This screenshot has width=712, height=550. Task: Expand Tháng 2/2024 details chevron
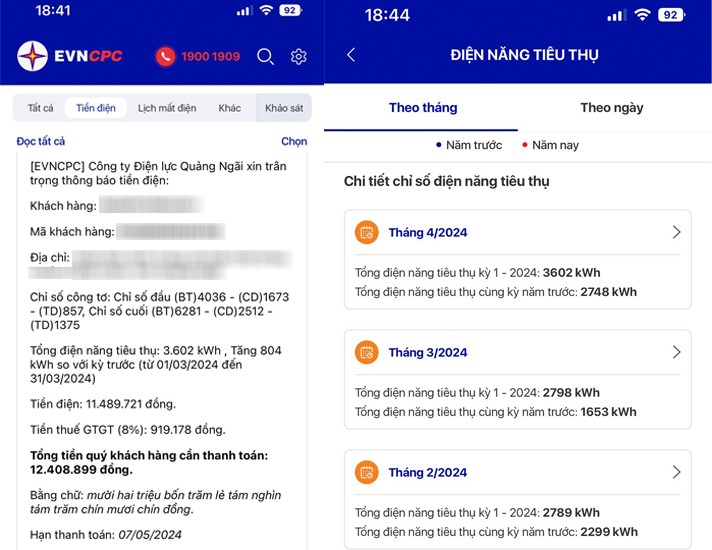pyautogui.click(x=676, y=472)
